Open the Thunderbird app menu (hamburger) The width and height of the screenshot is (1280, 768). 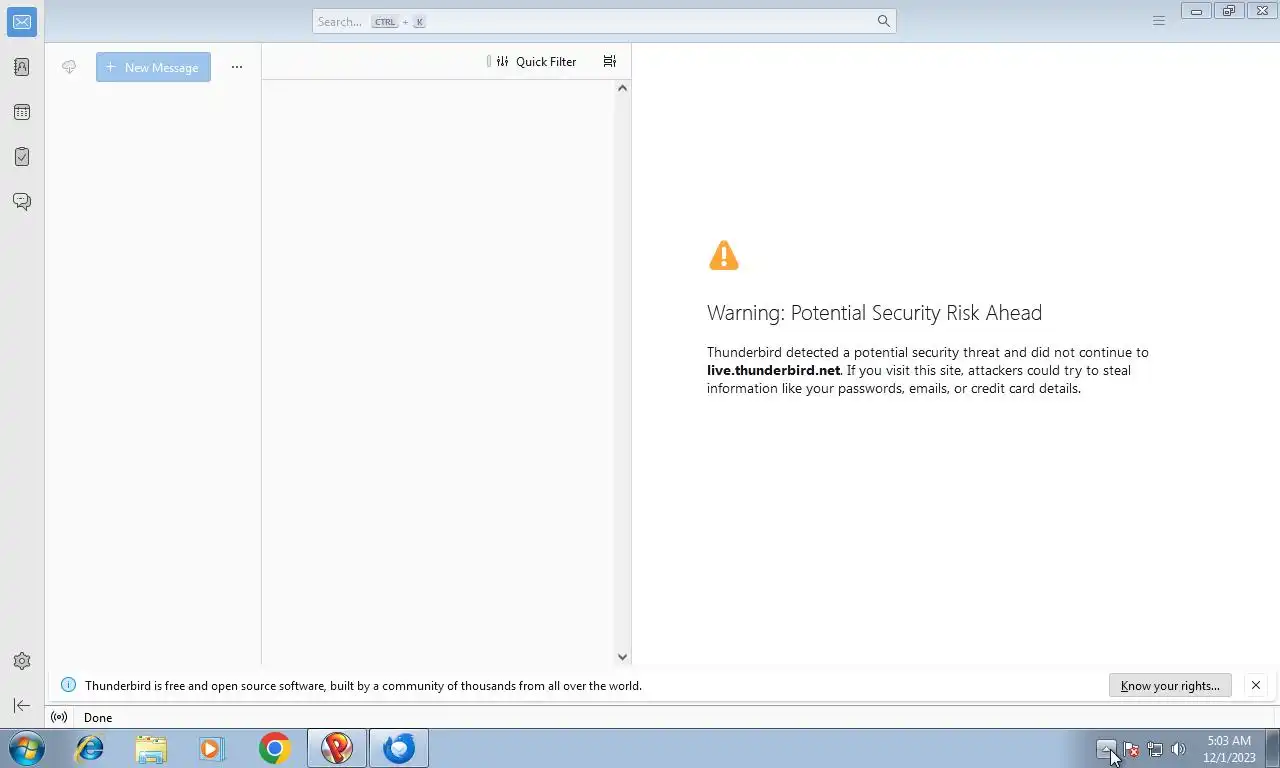[1159, 21]
